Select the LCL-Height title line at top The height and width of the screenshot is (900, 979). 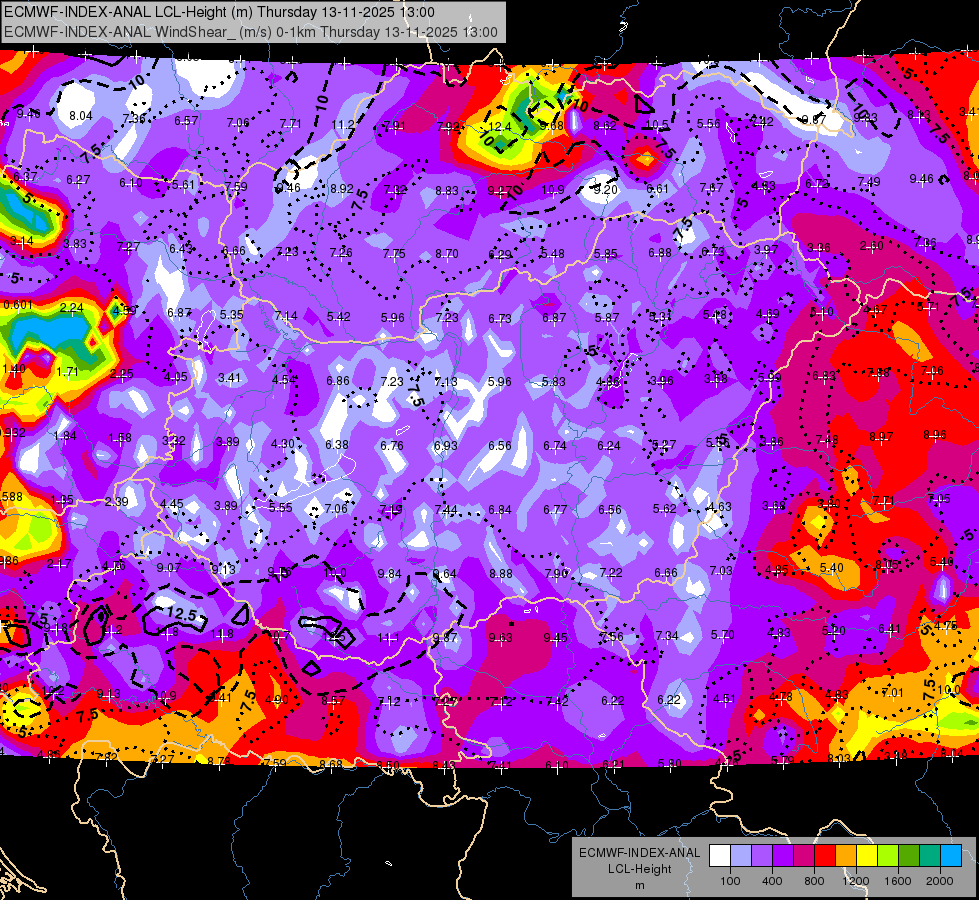[219, 12]
